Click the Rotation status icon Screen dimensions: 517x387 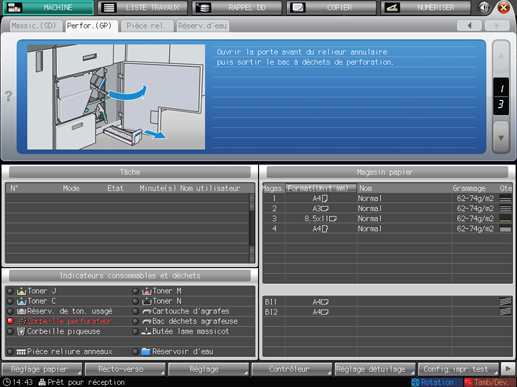click(x=415, y=382)
